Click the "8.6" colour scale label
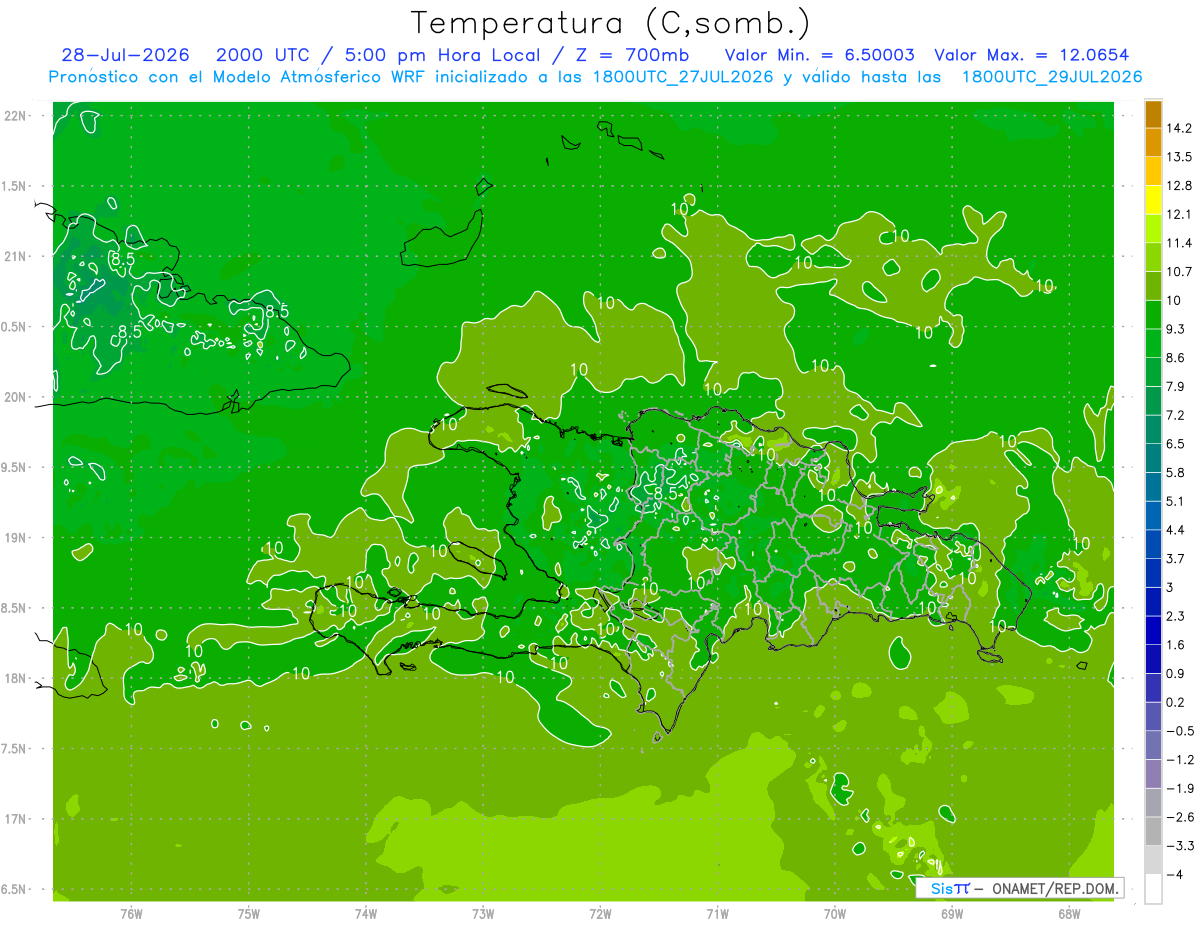The height and width of the screenshot is (927, 1200). tap(1176, 358)
